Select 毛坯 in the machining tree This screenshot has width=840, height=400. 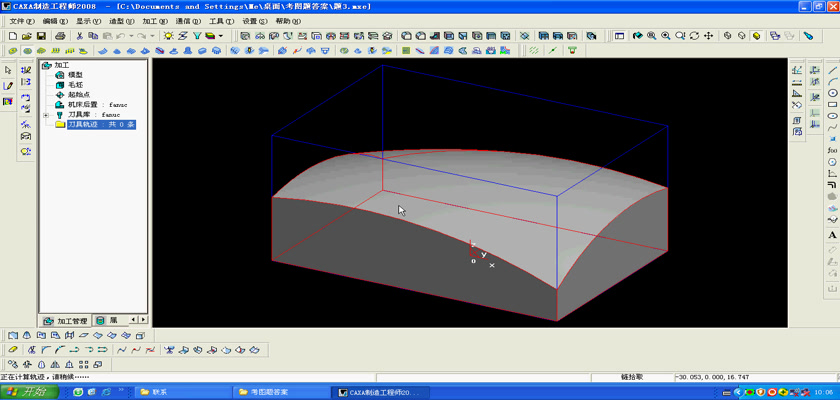pyautogui.click(x=75, y=85)
